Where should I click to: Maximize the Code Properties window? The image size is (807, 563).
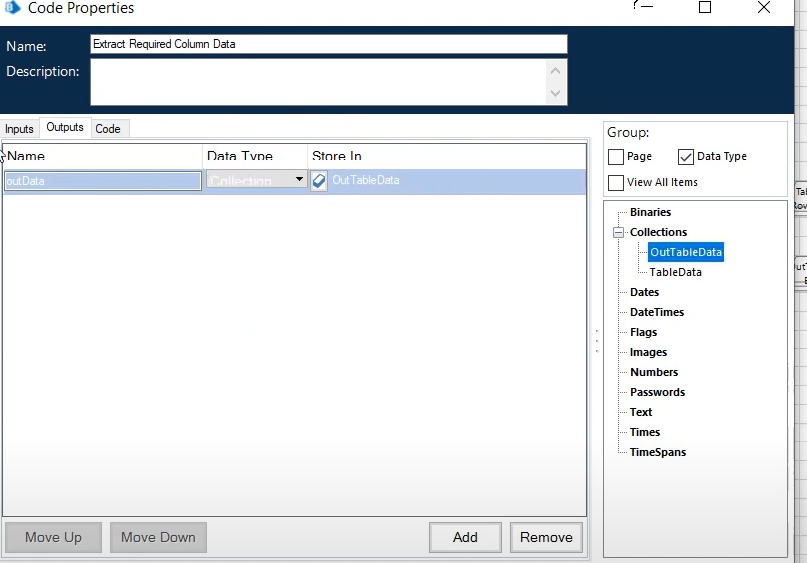[x=705, y=7]
